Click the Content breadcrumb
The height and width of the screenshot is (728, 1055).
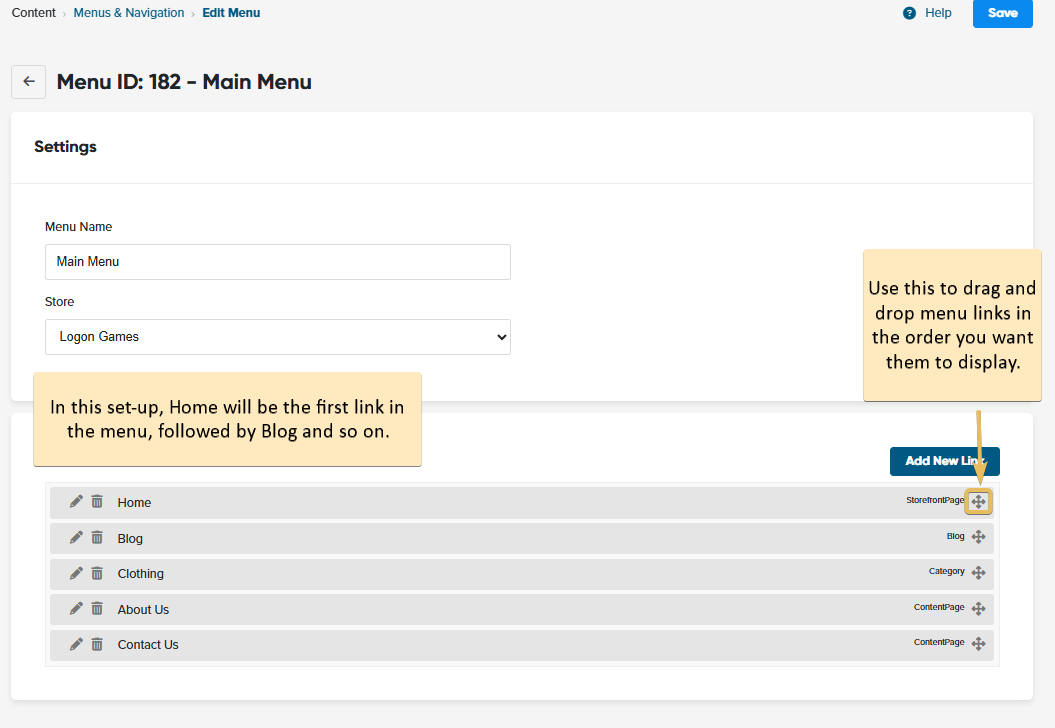[x=34, y=13]
